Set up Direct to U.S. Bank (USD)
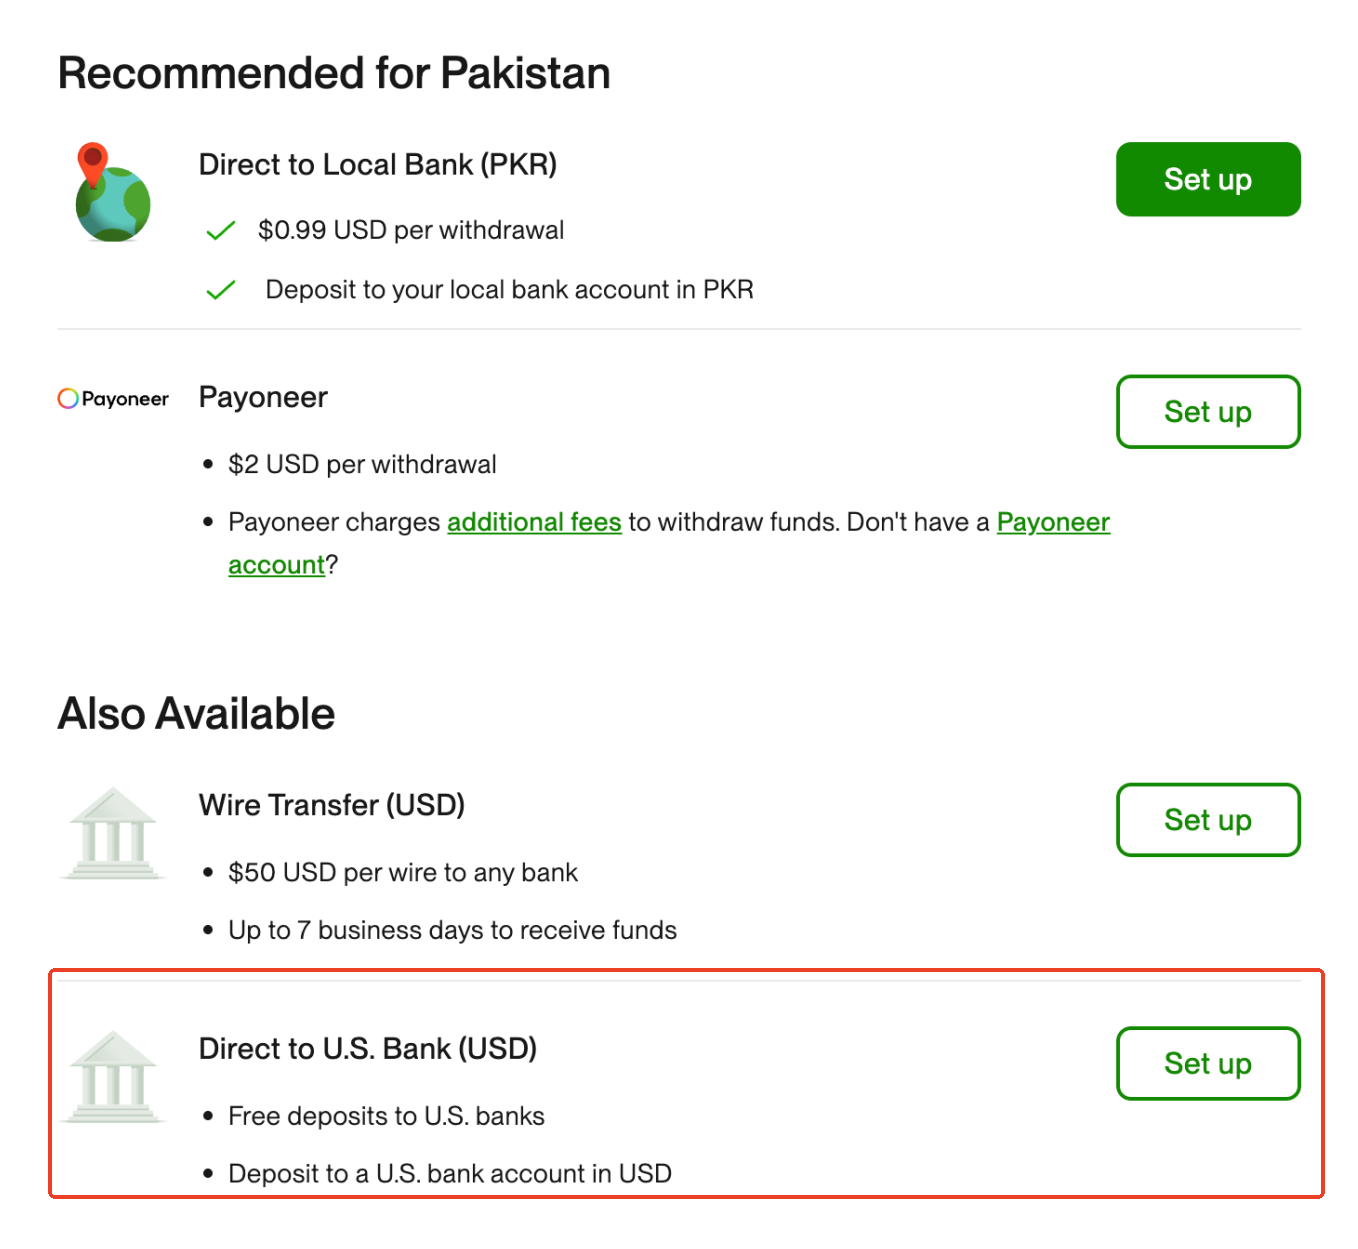Image resolution: width=1358 pixels, height=1249 pixels. (1207, 1064)
